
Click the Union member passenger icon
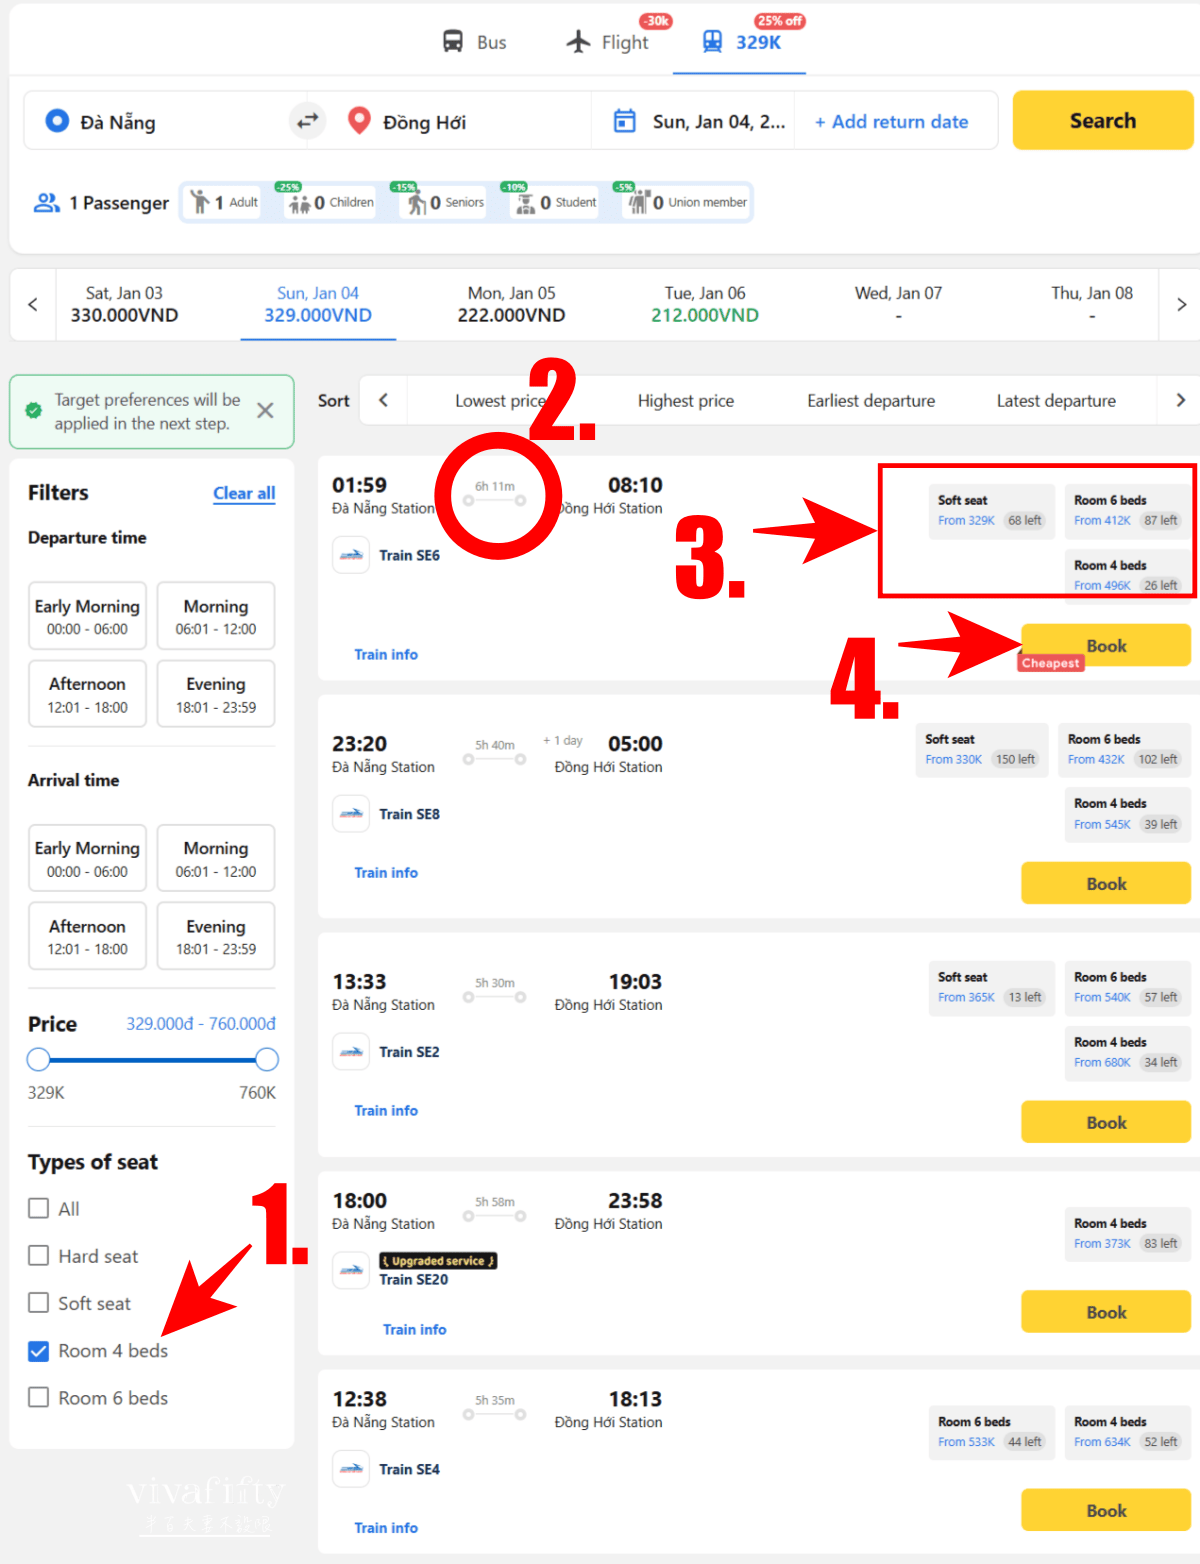pos(638,203)
